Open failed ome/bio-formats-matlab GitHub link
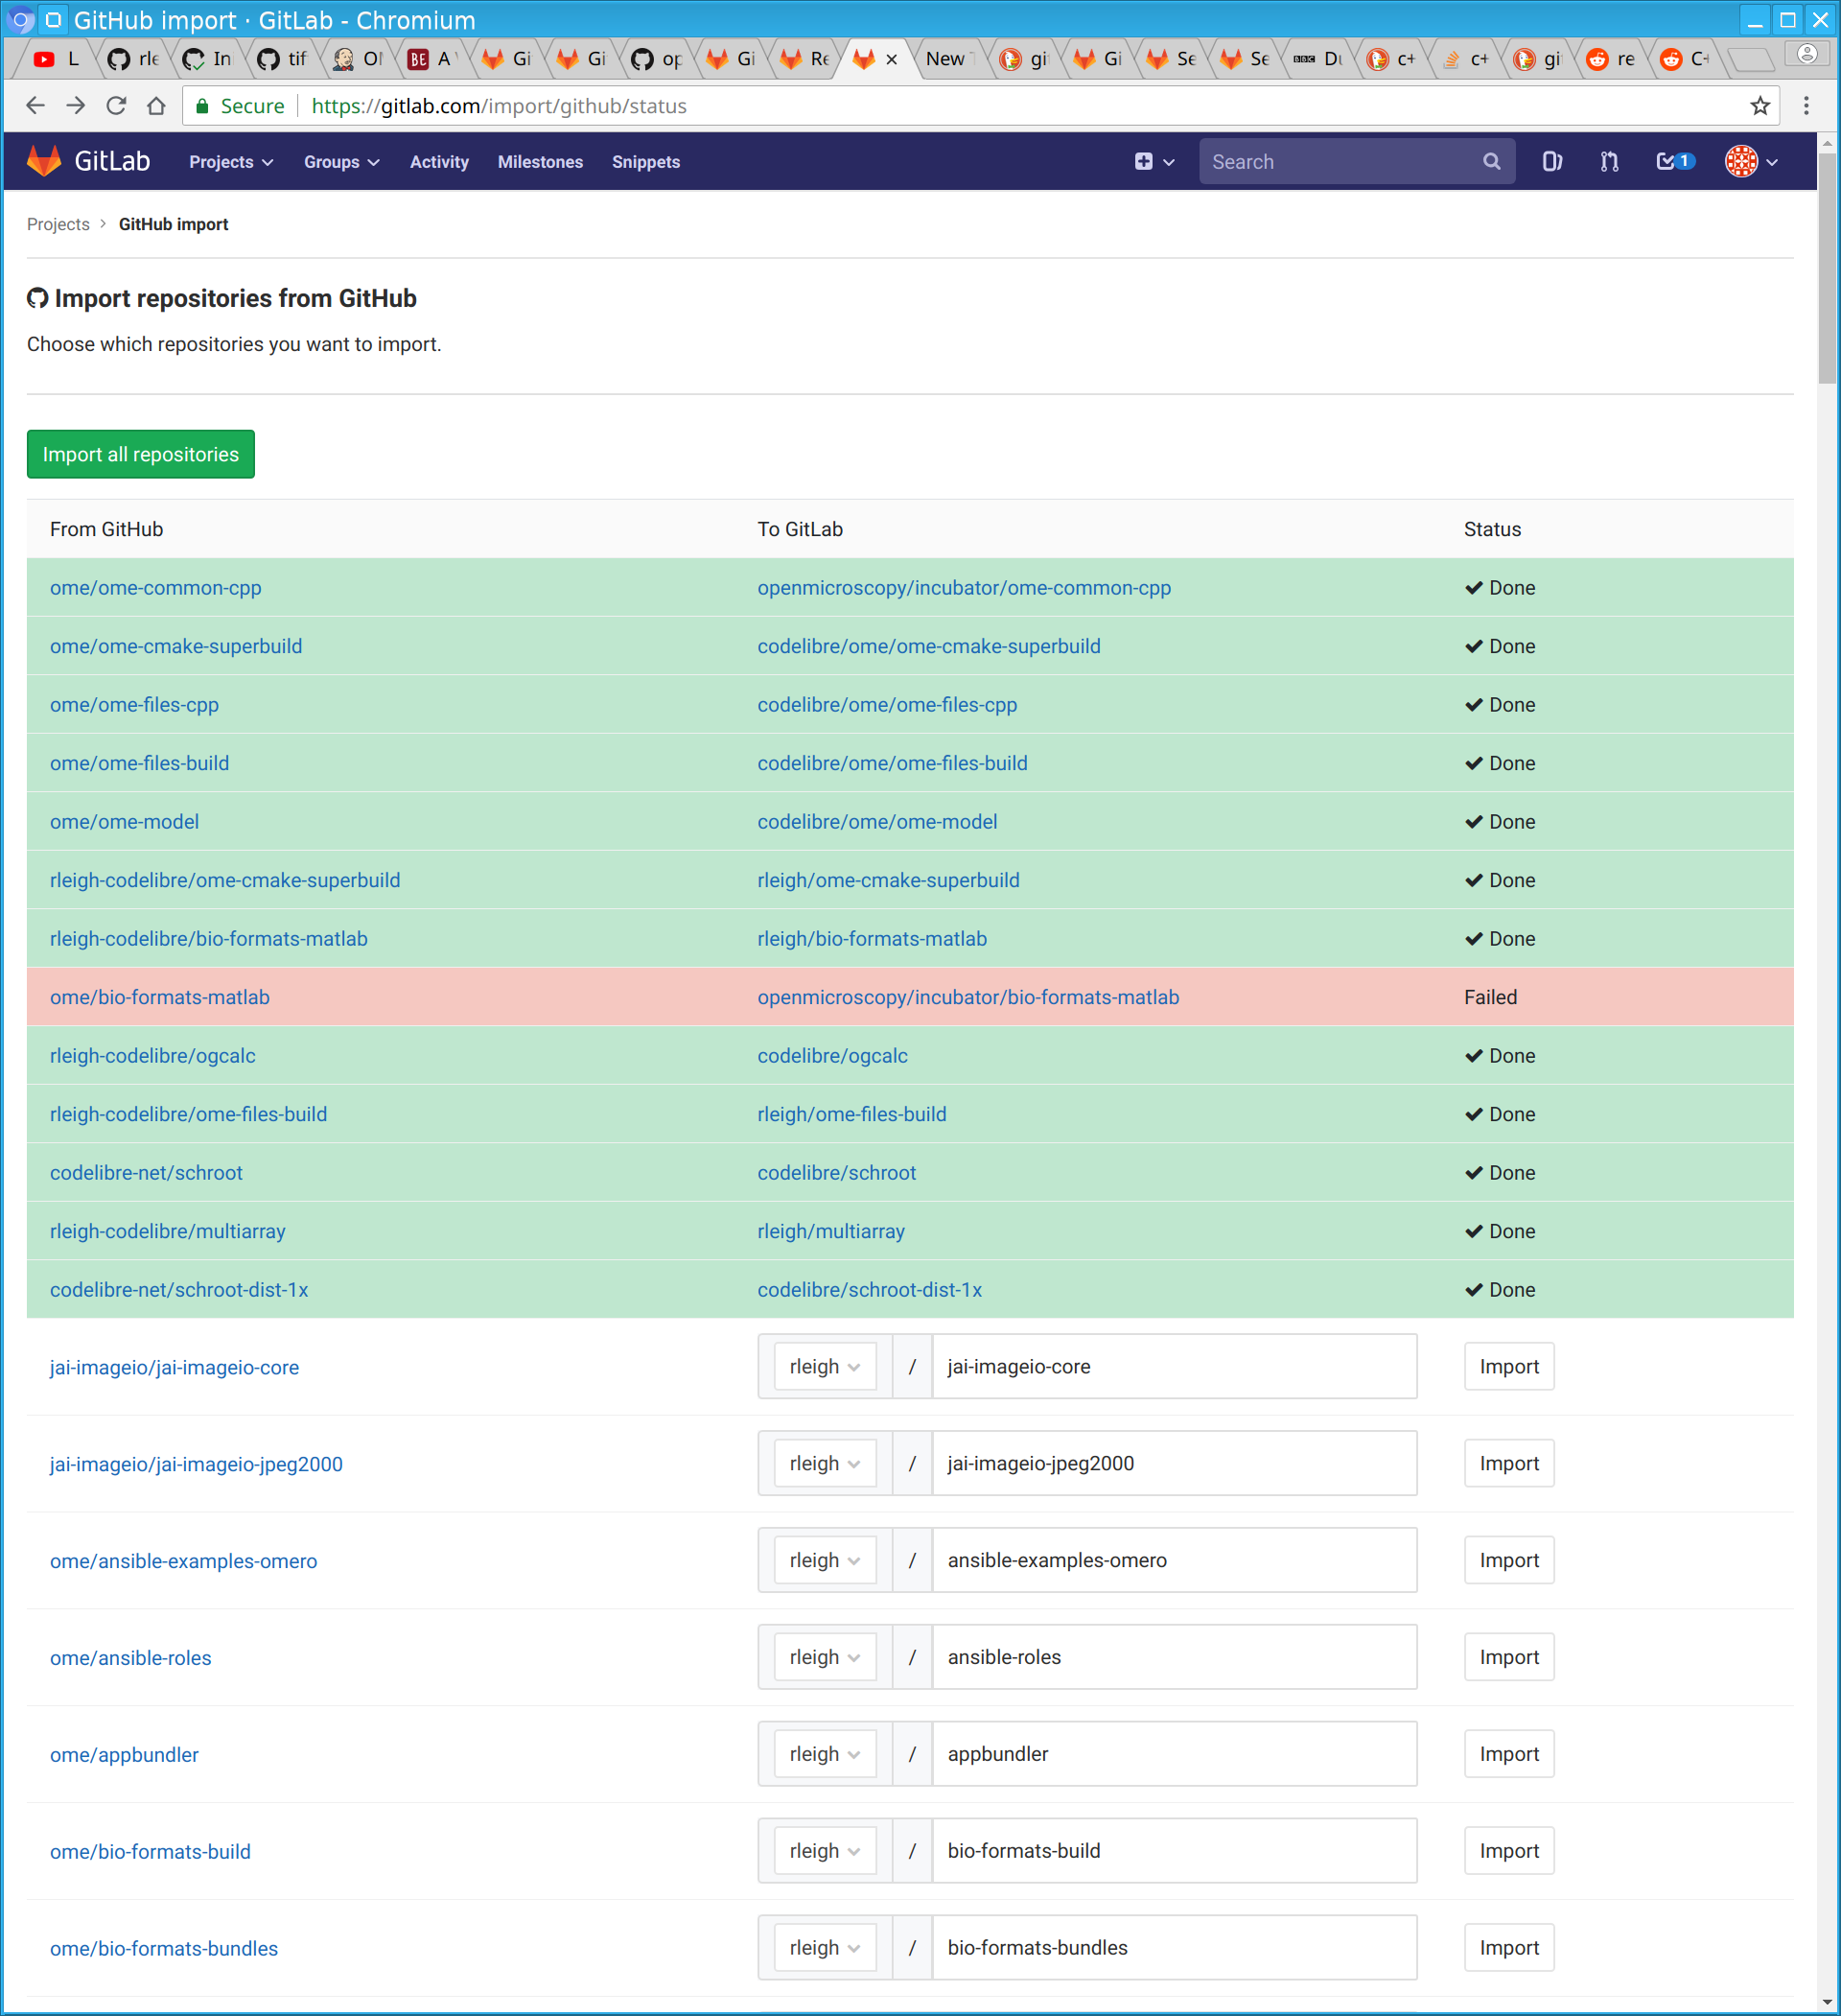Image resolution: width=1841 pixels, height=2016 pixels. click(x=160, y=997)
